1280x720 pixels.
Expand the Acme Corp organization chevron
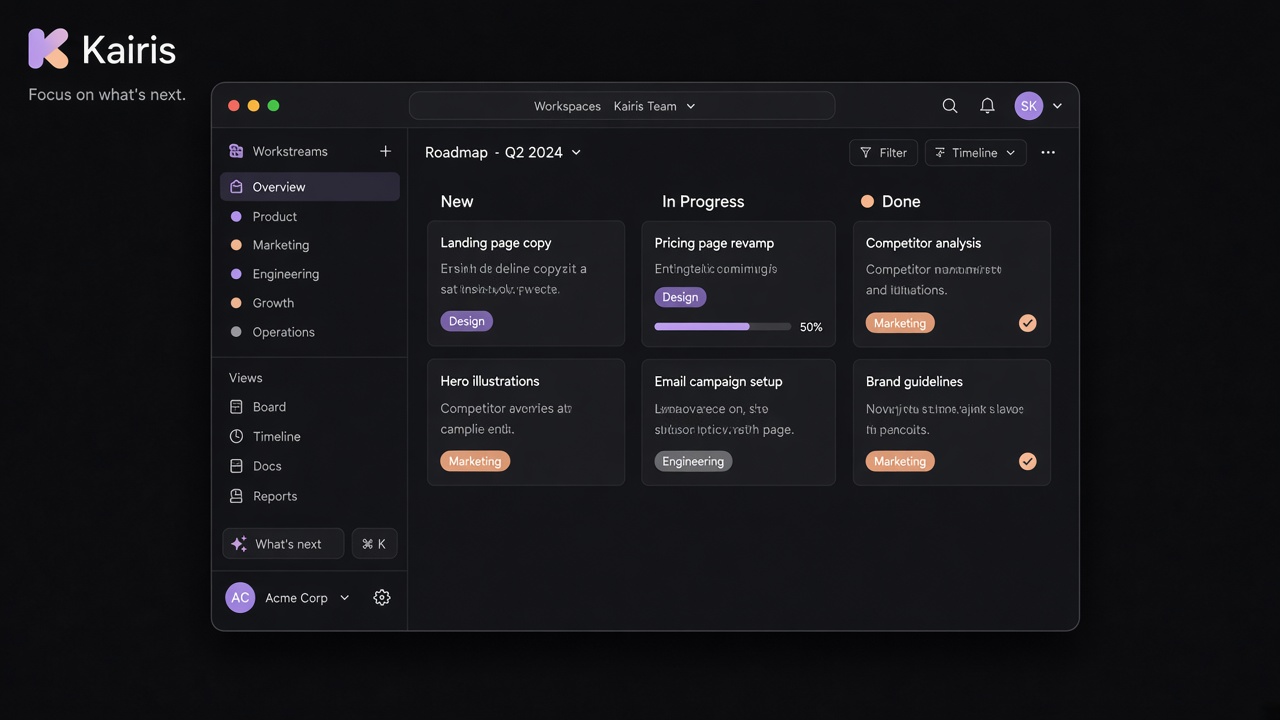(x=345, y=597)
